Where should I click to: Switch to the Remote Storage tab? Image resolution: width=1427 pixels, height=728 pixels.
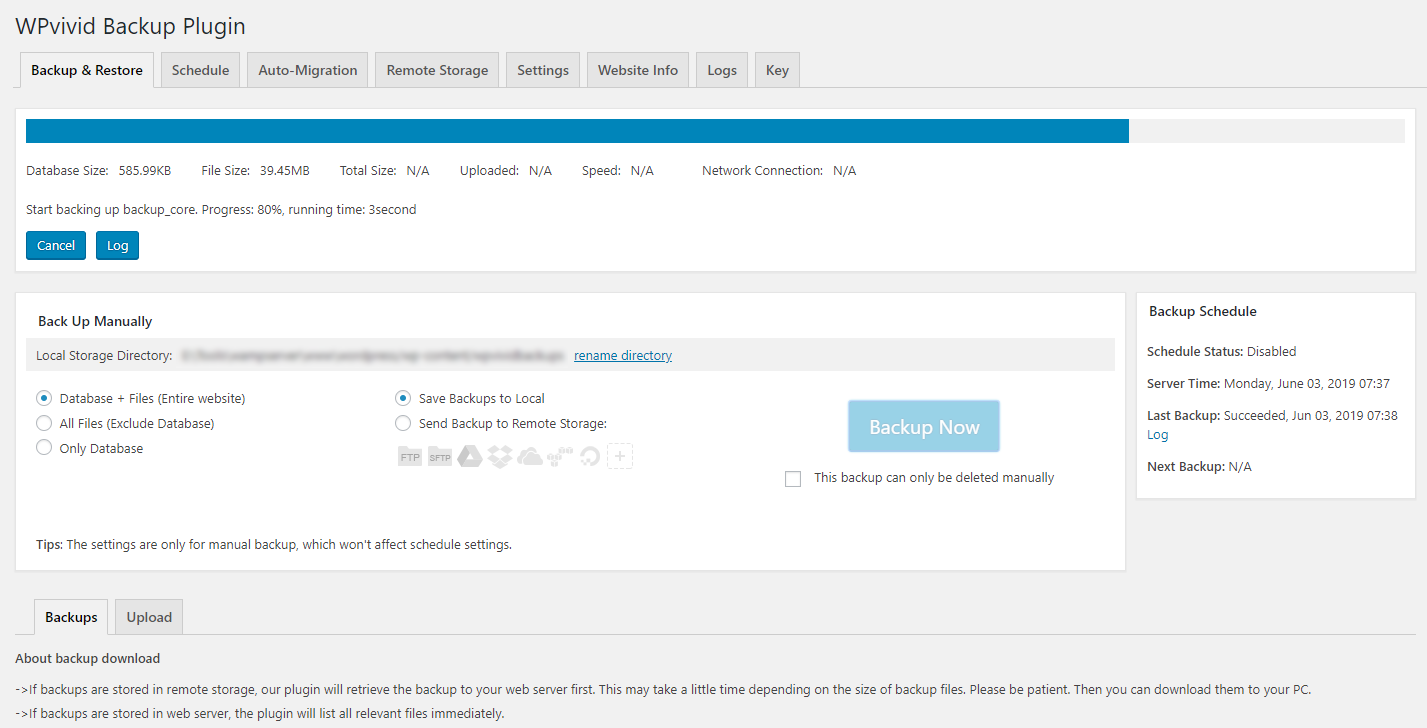click(x=437, y=70)
